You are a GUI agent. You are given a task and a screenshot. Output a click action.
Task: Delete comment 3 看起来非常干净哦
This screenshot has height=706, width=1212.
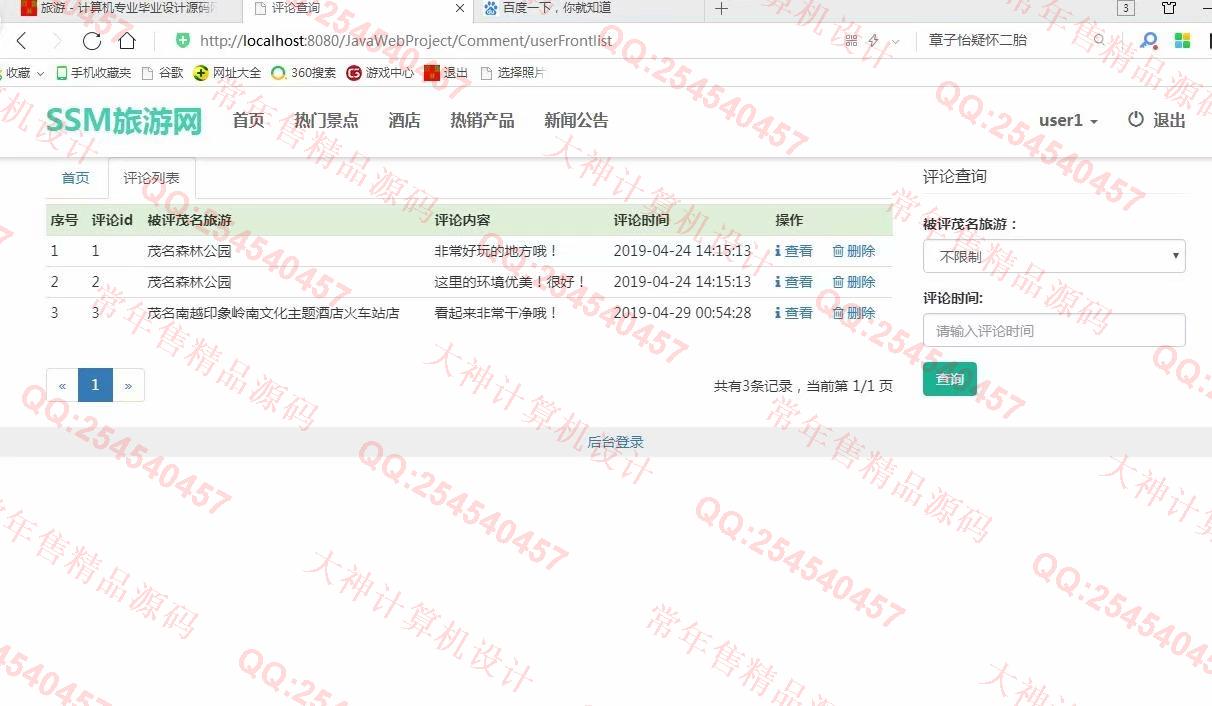(x=854, y=313)
